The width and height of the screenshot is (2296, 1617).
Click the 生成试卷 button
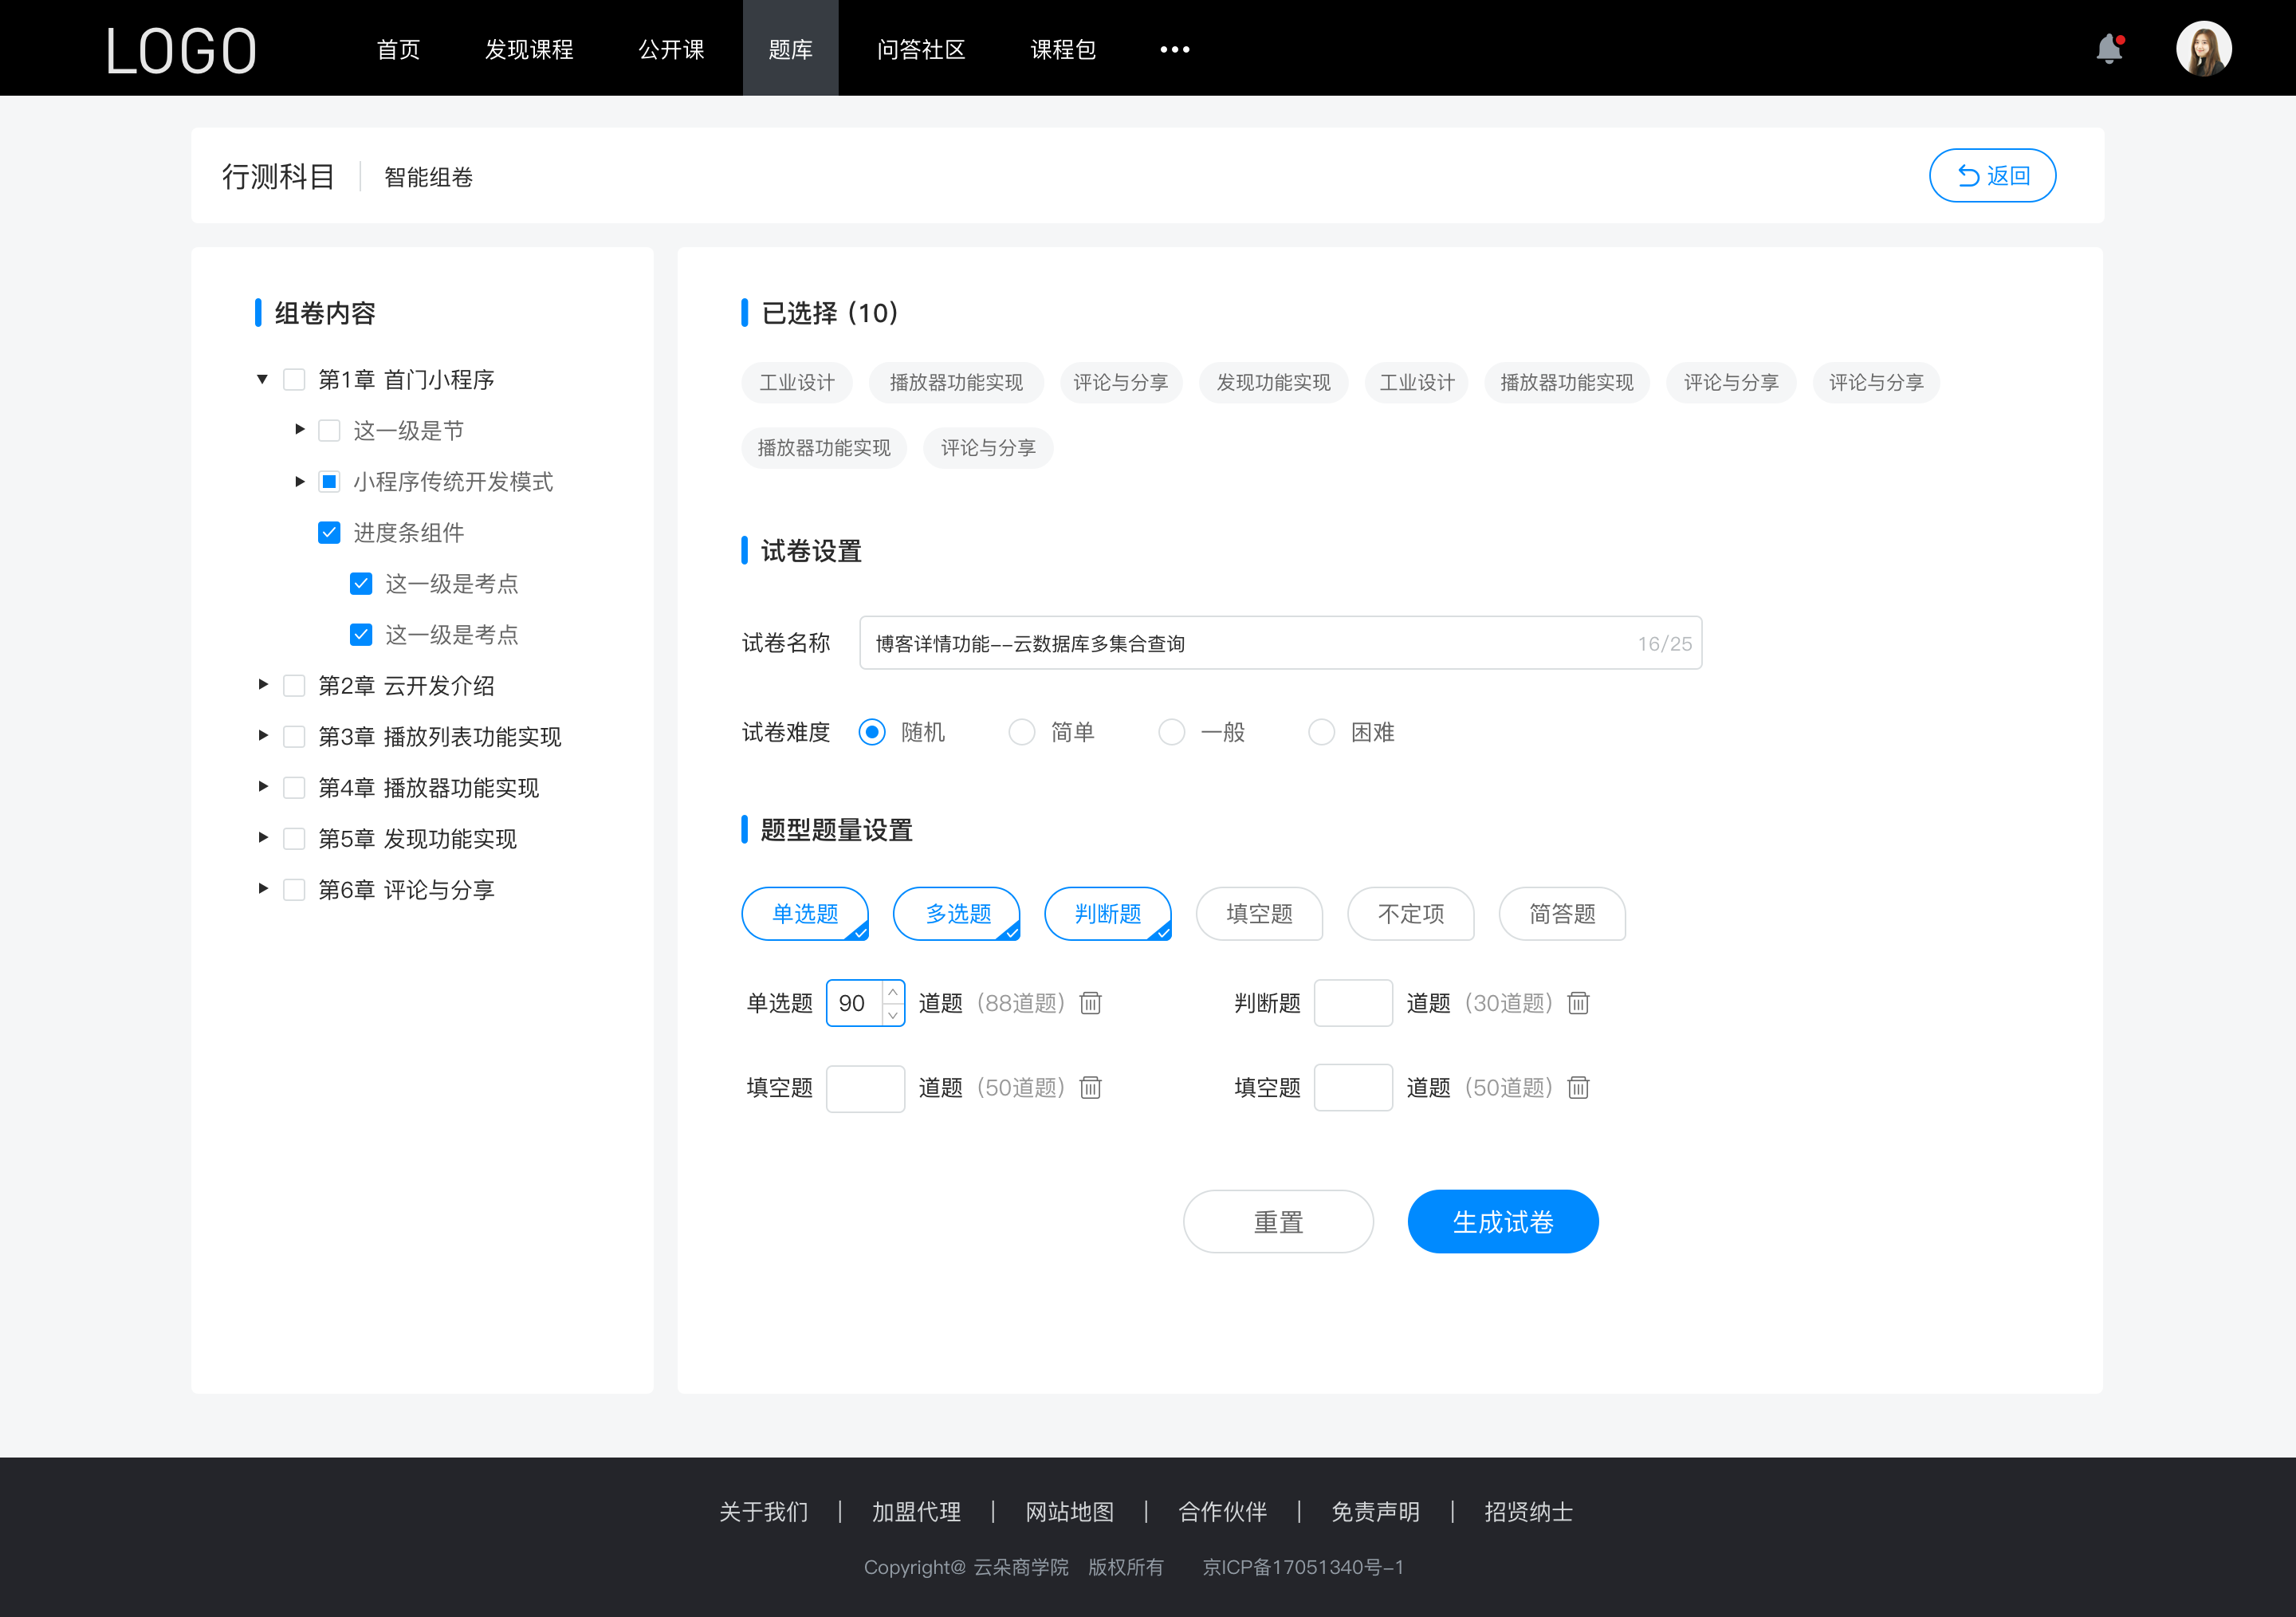click(1501, 1222)
